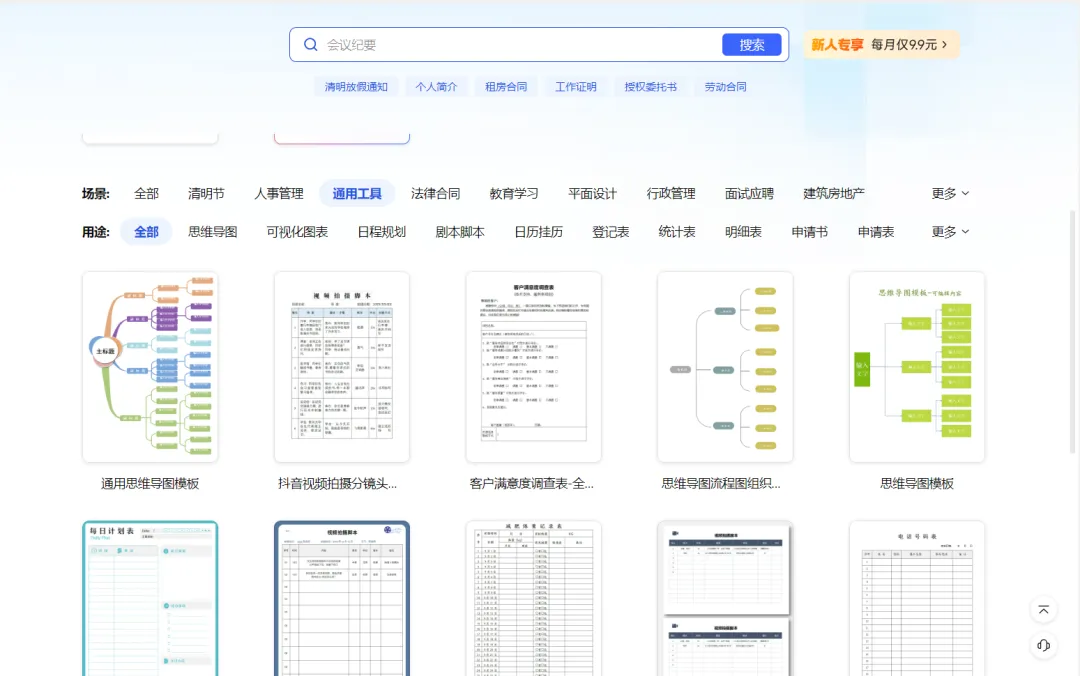Select the 法律合同 scene filter

pos(435,194)
